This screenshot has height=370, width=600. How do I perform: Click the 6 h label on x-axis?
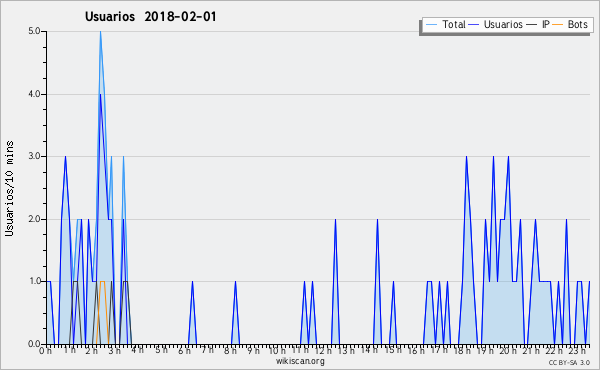point(184,351)
